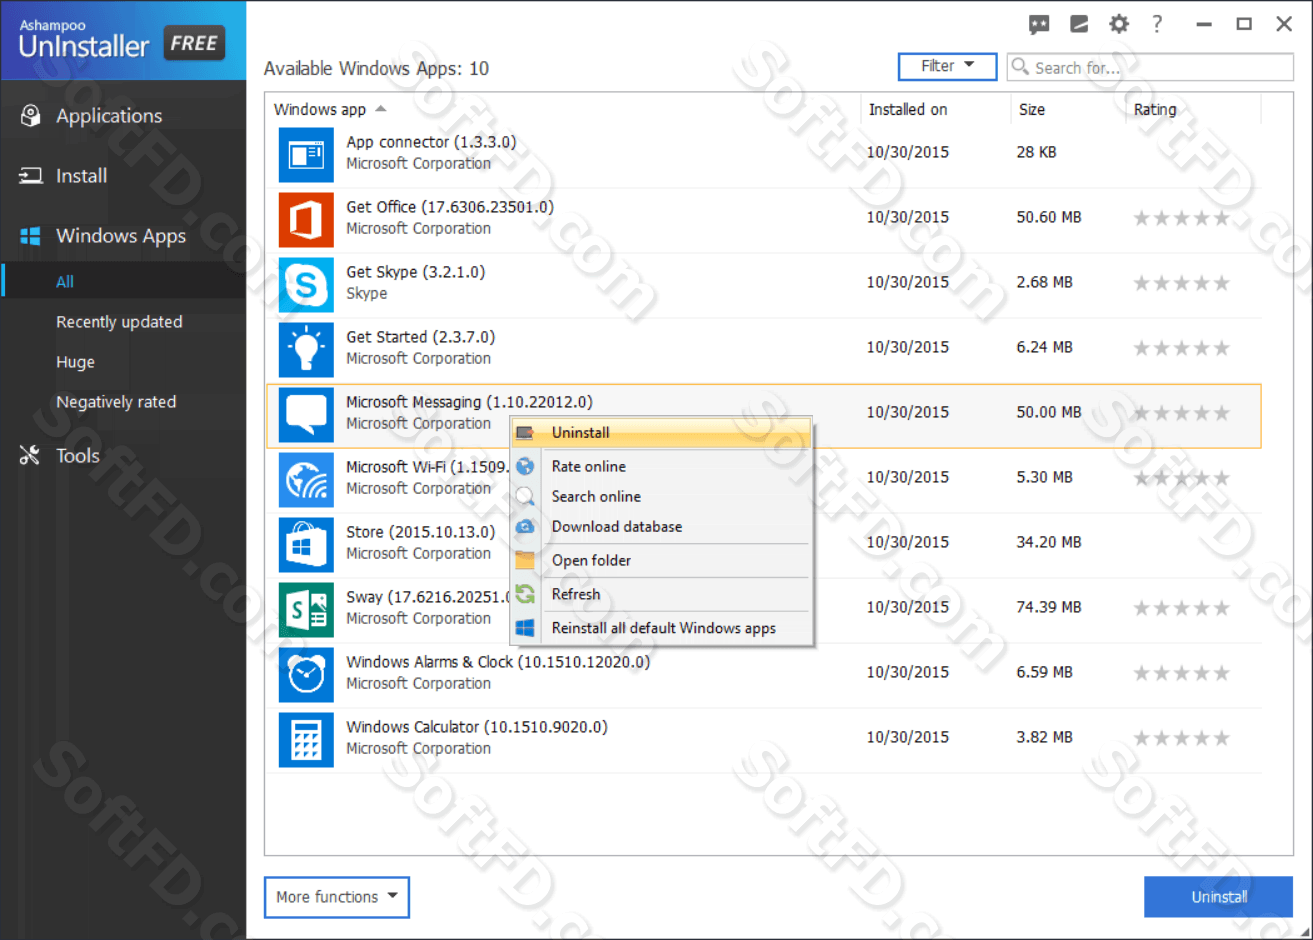This screenshot has width=1313, height=940.
Task: Click the Tools wrench icon in sidebar
Action: [x=30, y=456]
